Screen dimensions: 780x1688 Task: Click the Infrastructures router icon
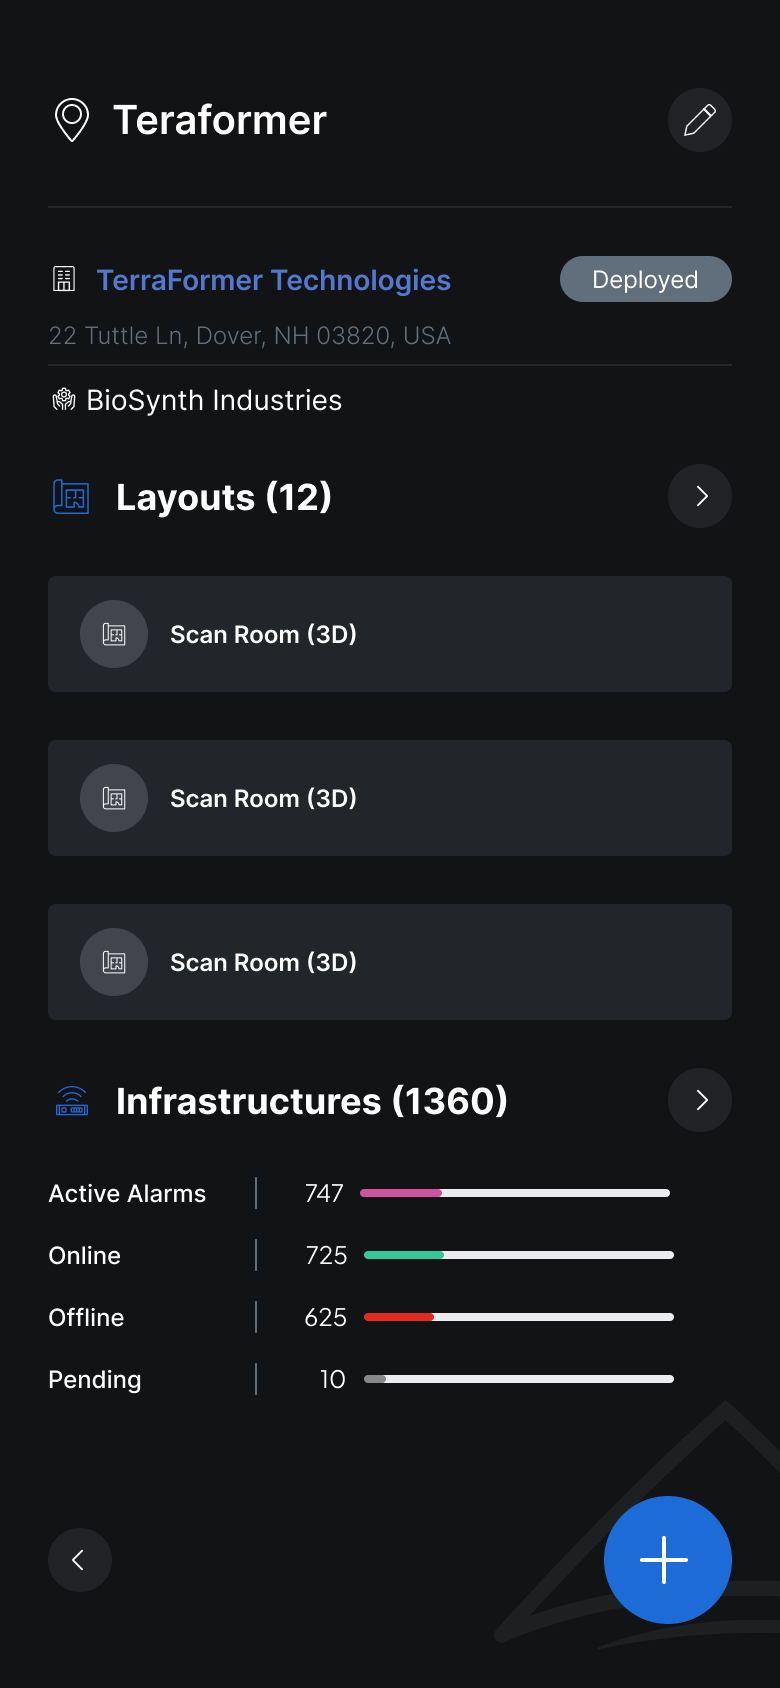point(72,1101)
